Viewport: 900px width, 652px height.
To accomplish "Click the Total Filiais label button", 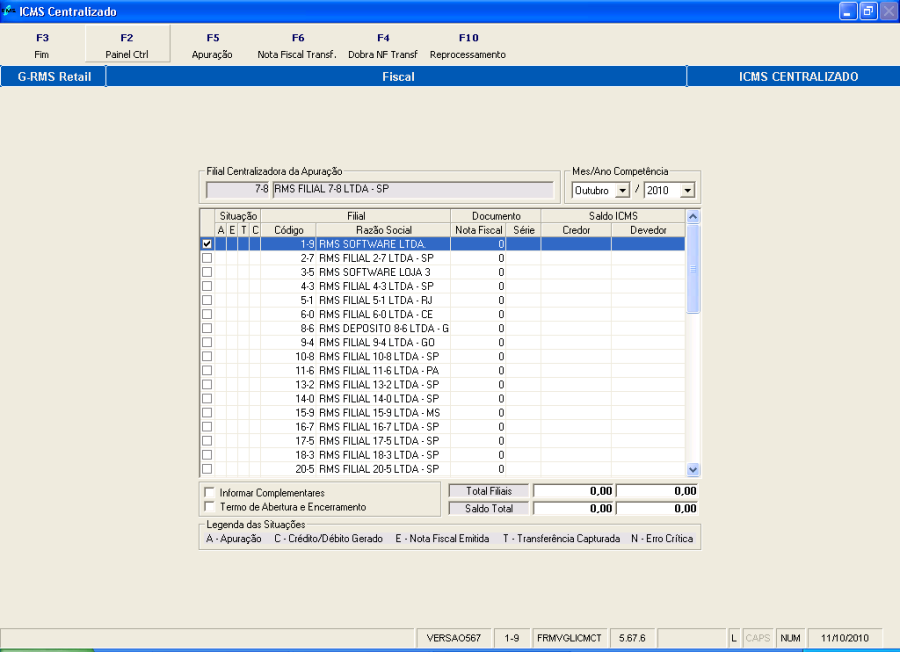I will (x=488, y=491).
